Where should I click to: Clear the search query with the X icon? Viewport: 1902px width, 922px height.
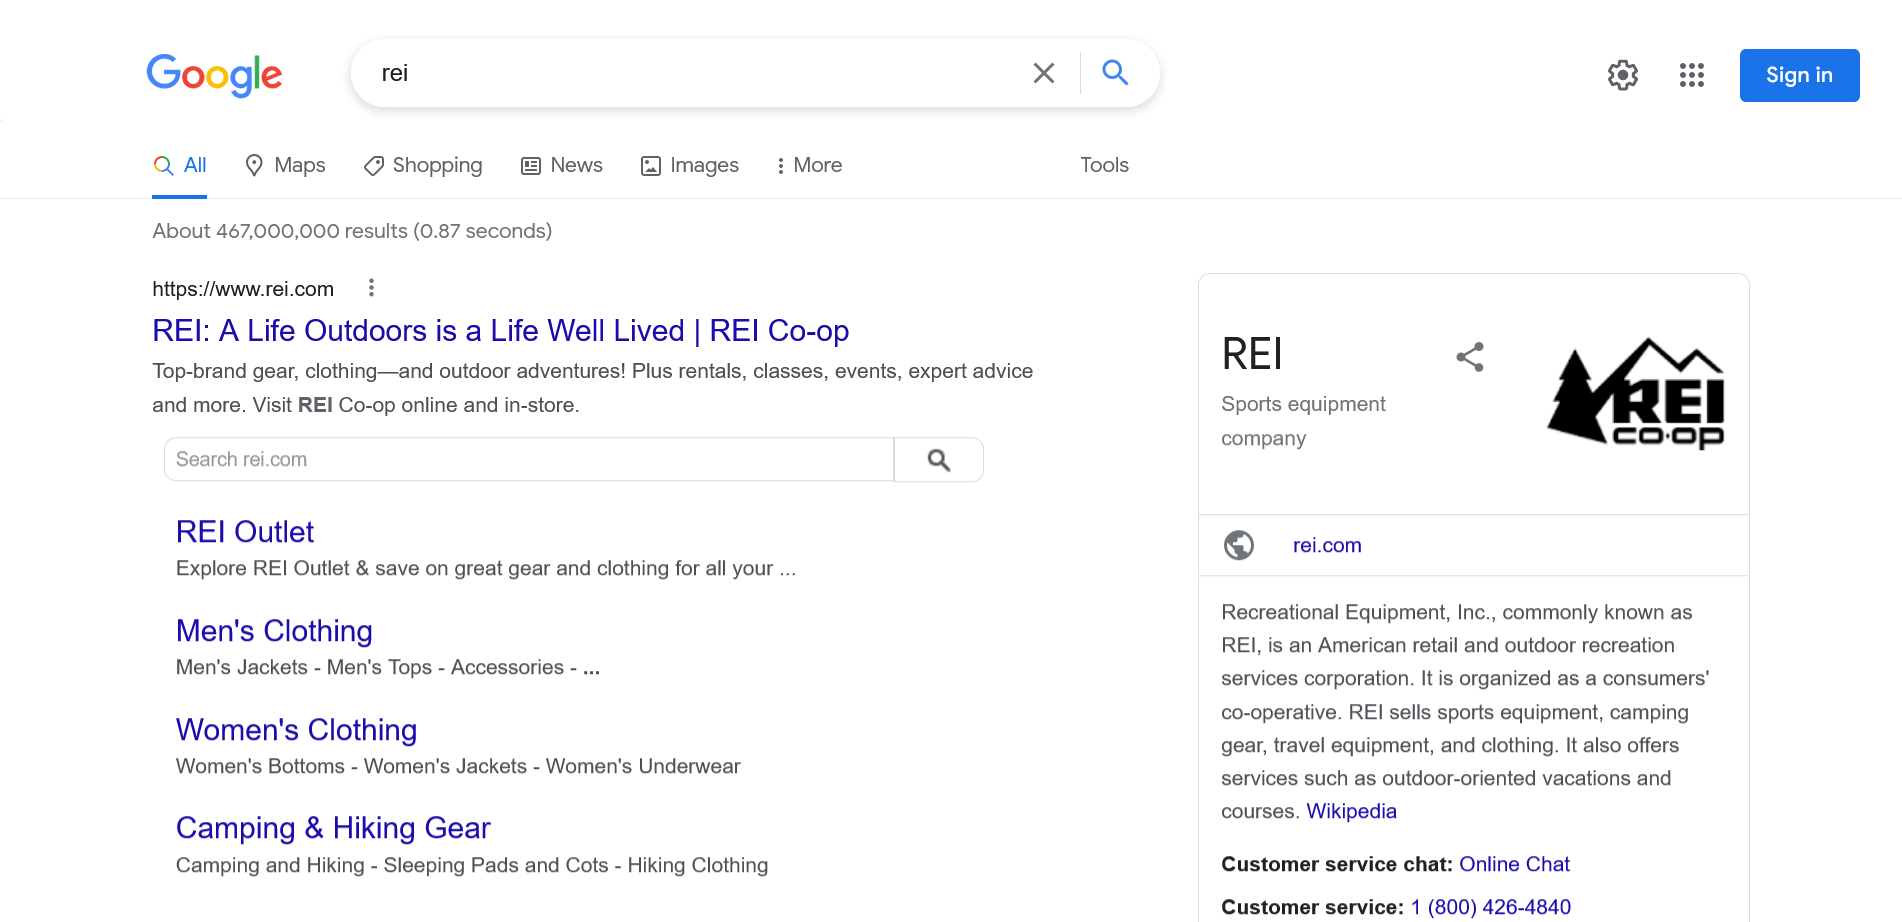coord(1043,72)
